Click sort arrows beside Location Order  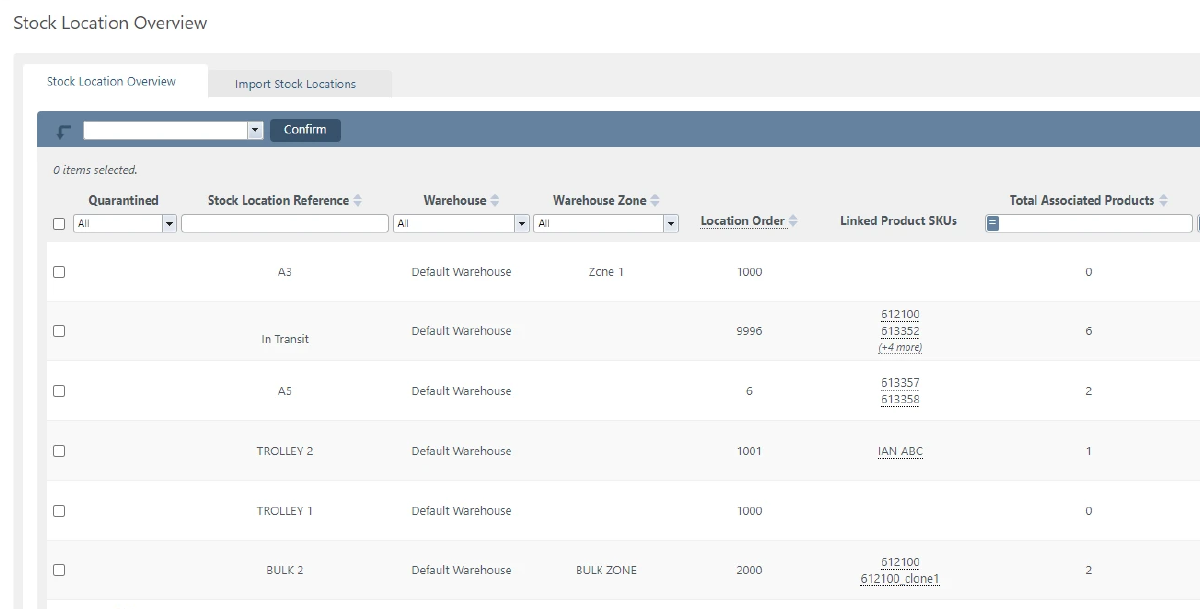pos(793,221)
